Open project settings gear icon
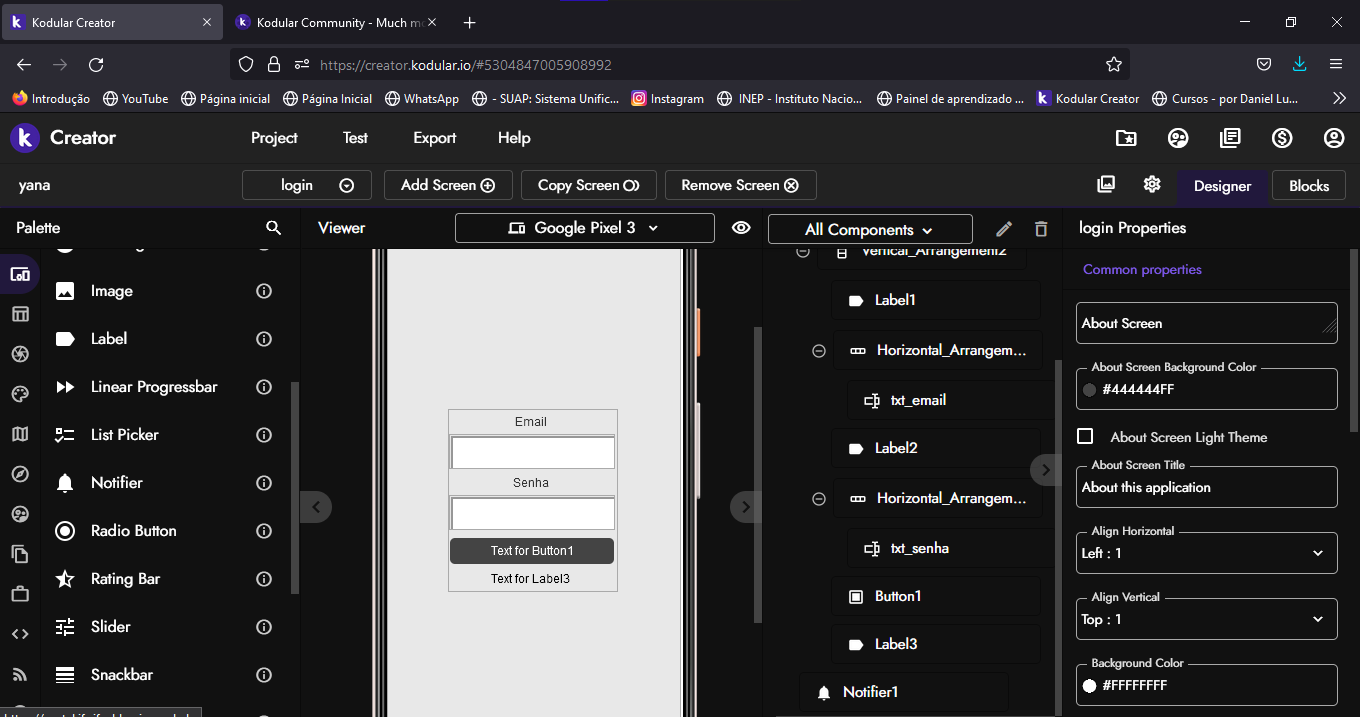 1152,185
